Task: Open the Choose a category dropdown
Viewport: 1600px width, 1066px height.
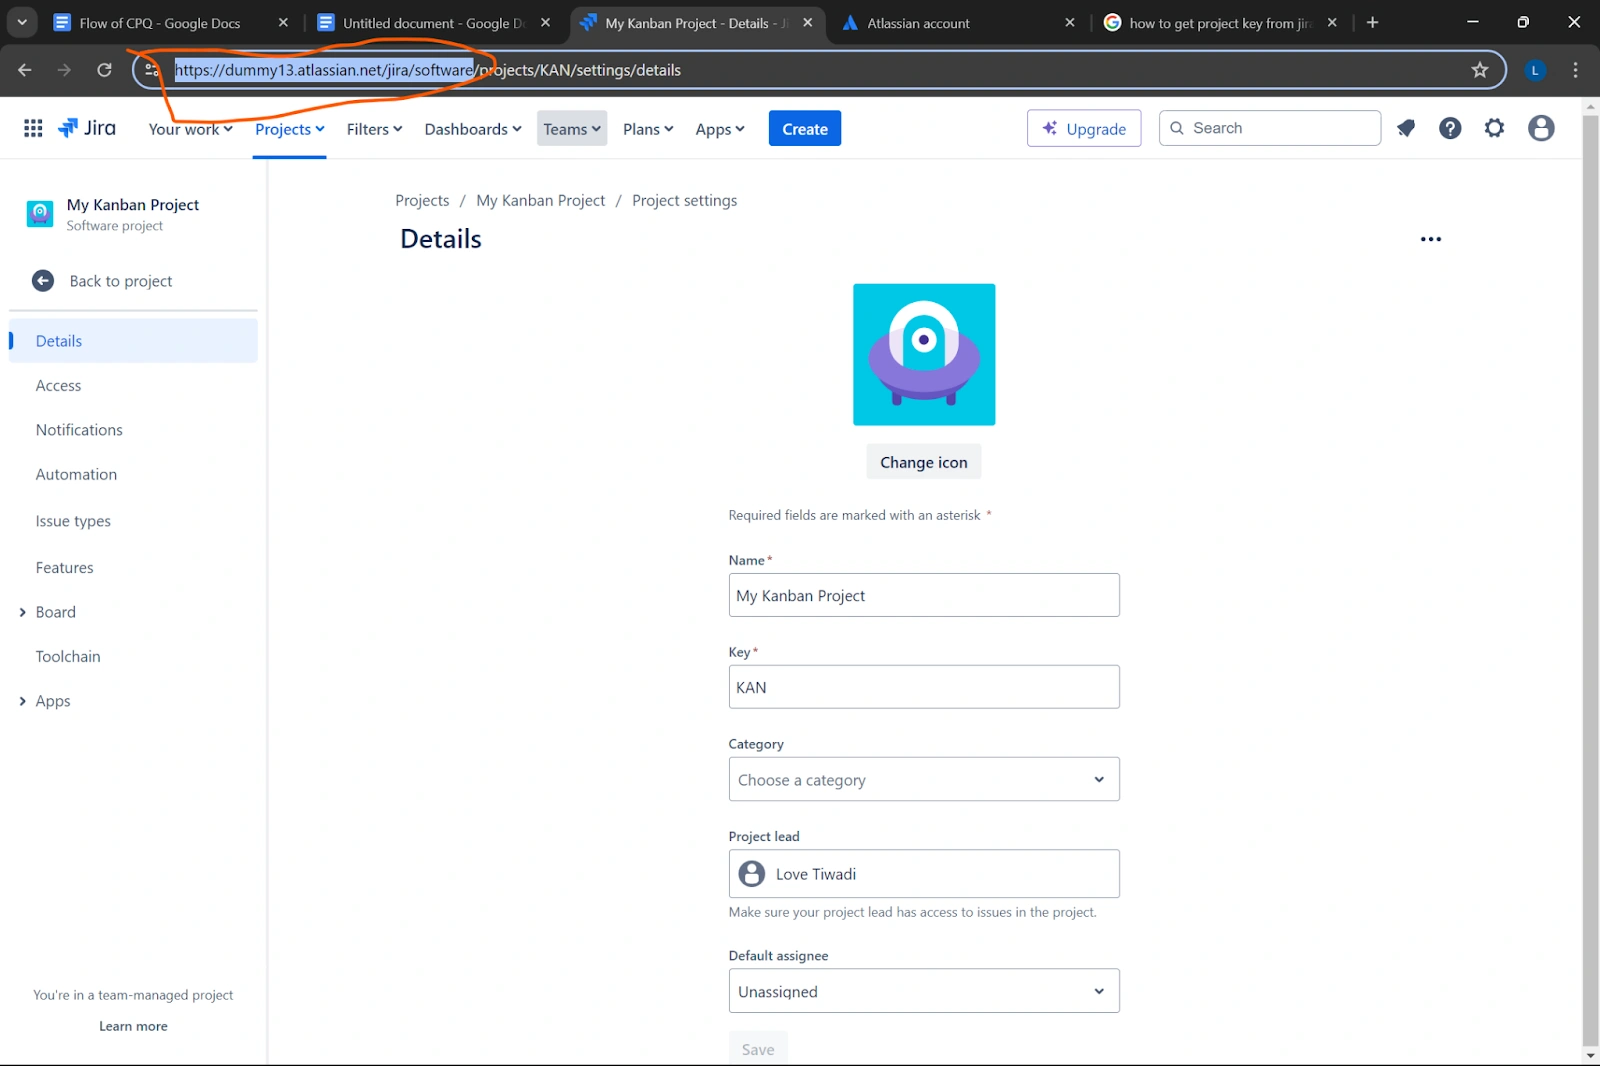Action: 922,779
